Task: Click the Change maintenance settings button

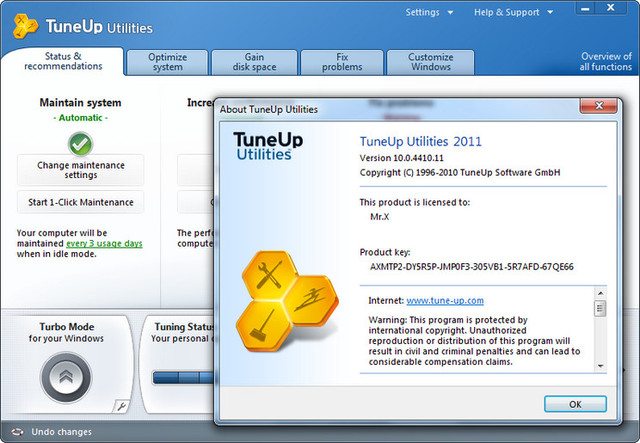Action: pyautogui.click(x=81, y=170)
